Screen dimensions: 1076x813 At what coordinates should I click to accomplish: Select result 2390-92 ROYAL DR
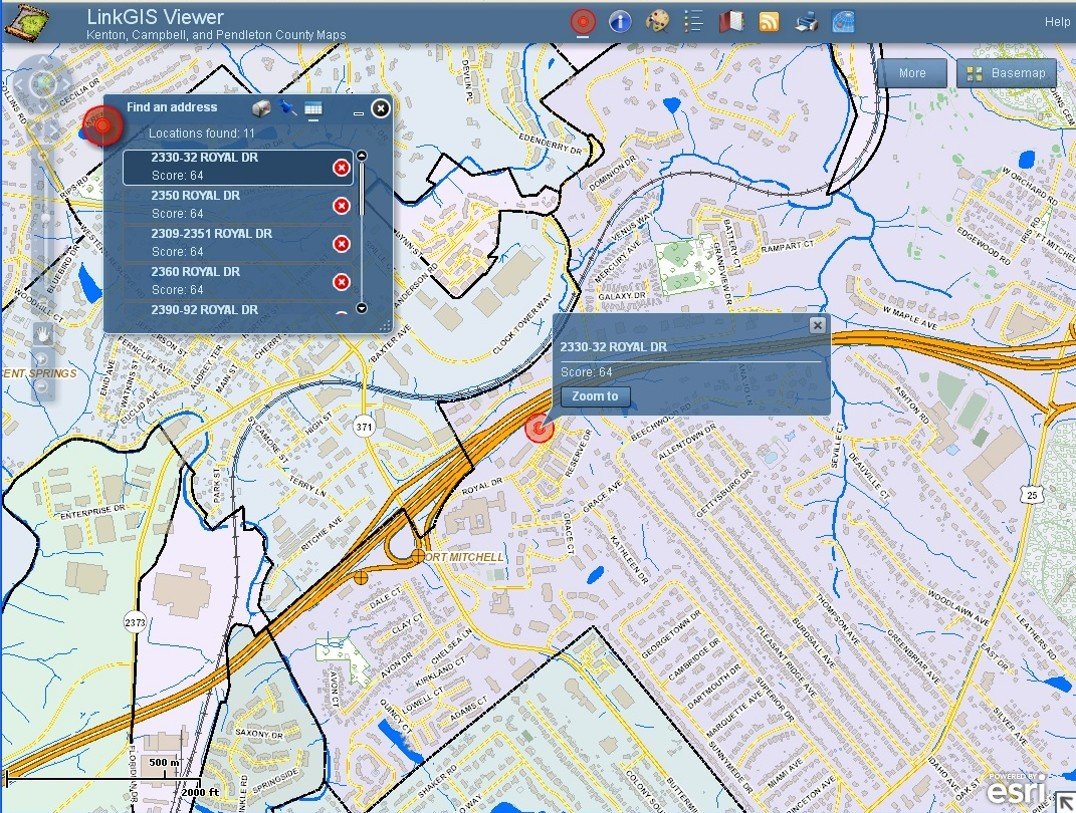pyautogui.click(x=237, y=309)
